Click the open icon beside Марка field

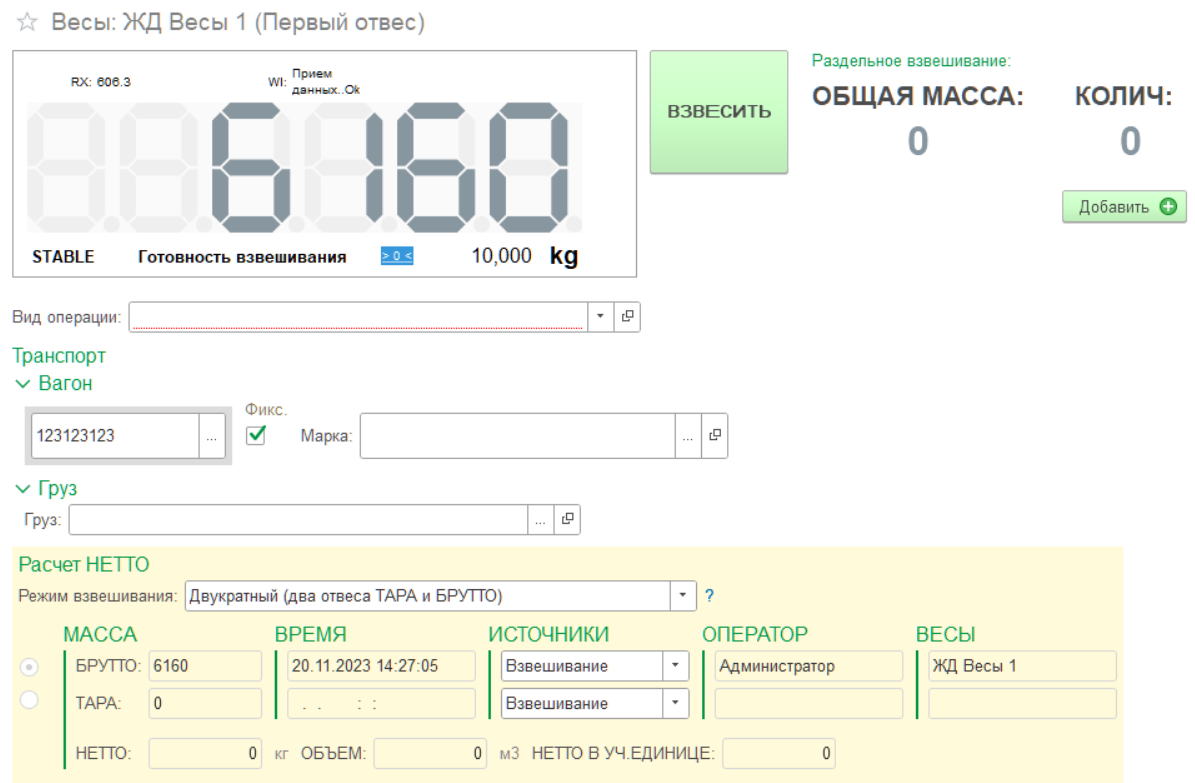714,437
